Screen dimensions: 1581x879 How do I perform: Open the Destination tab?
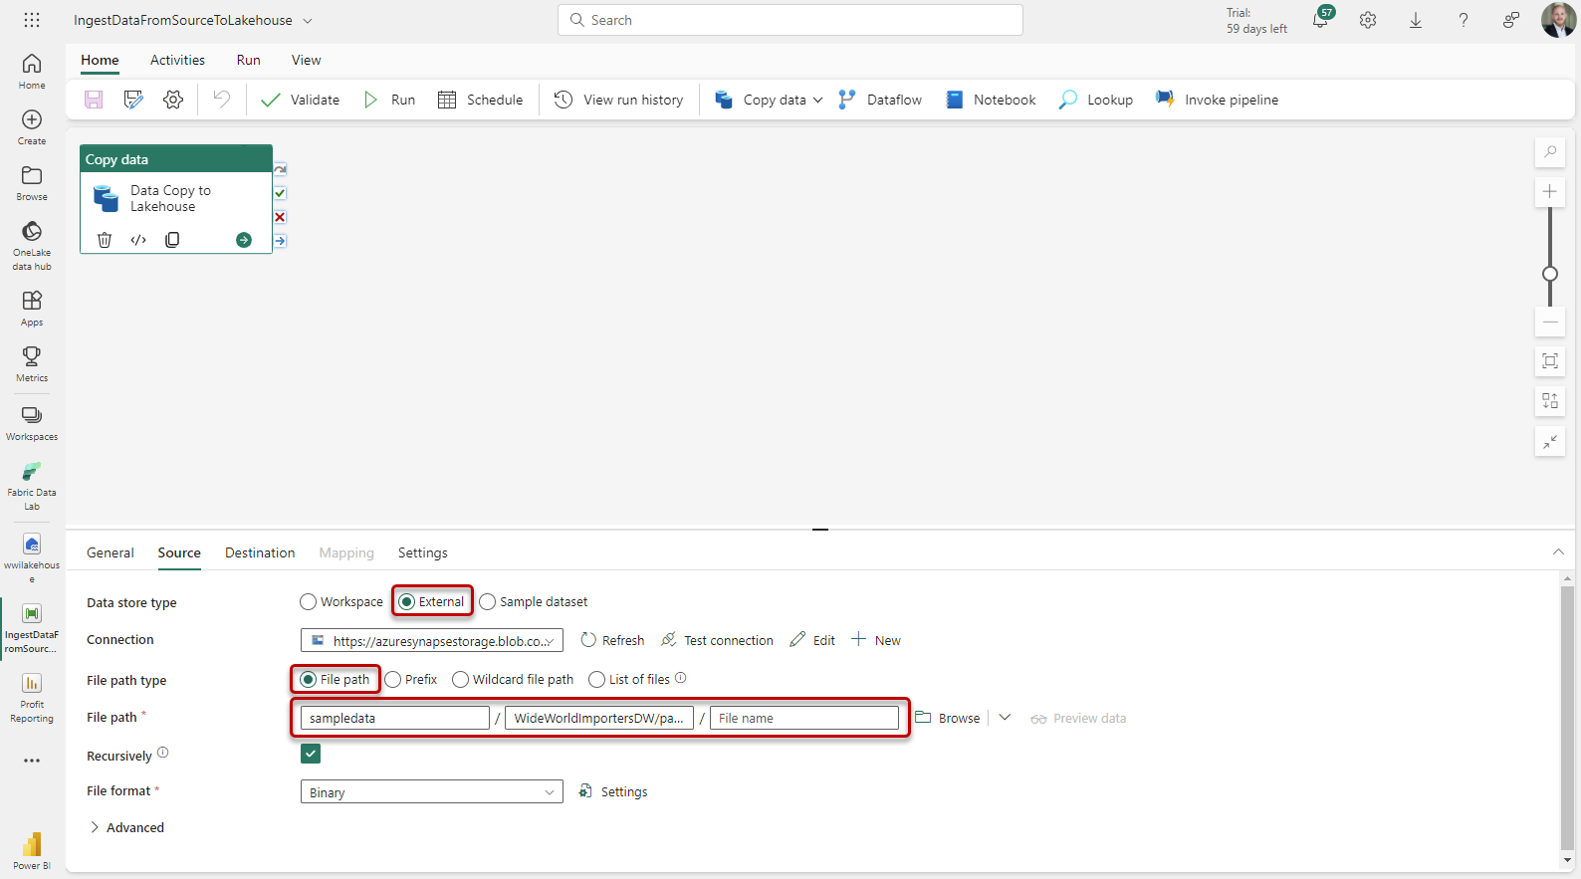click(x=260, y=553)
